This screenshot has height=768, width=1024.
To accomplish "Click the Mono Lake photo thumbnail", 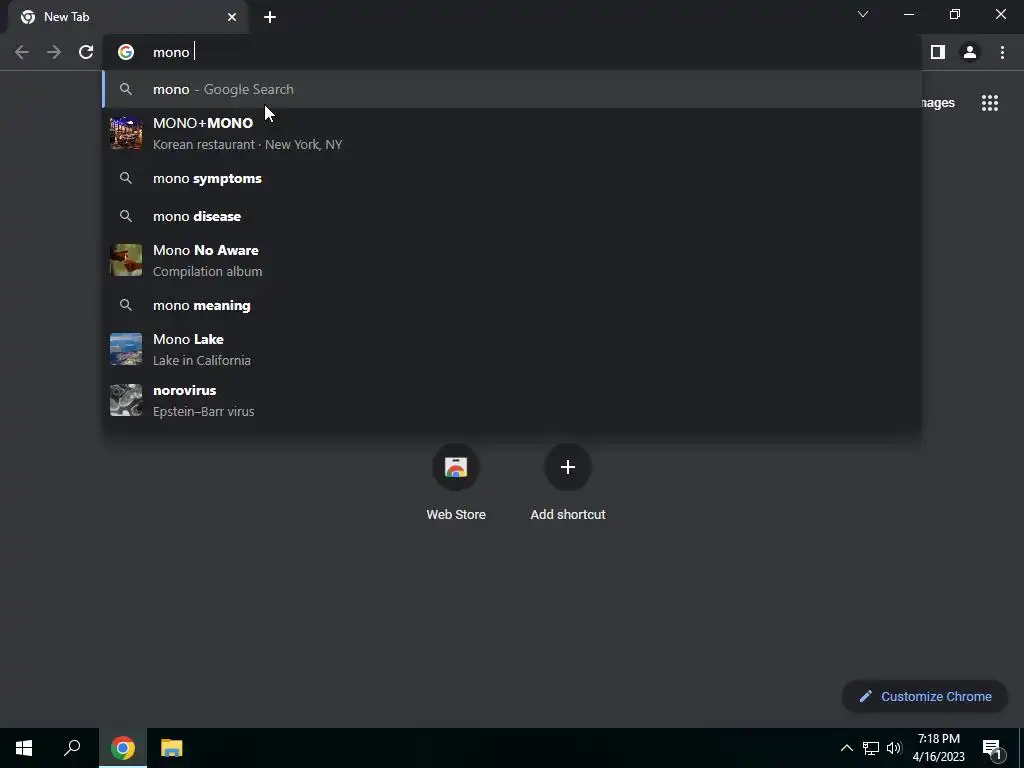I will coord(126,349).
